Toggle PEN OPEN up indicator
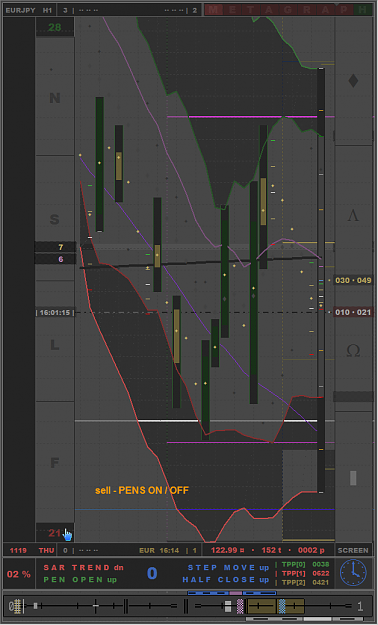This screenshot has width=378, height=625. 80,580
